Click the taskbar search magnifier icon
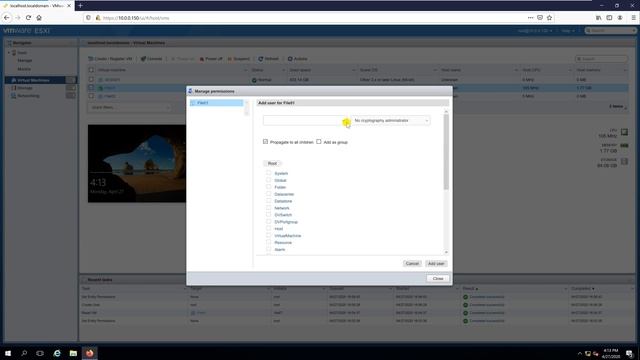This screenshot has height=360, width=640. click(x=24, y=353)
